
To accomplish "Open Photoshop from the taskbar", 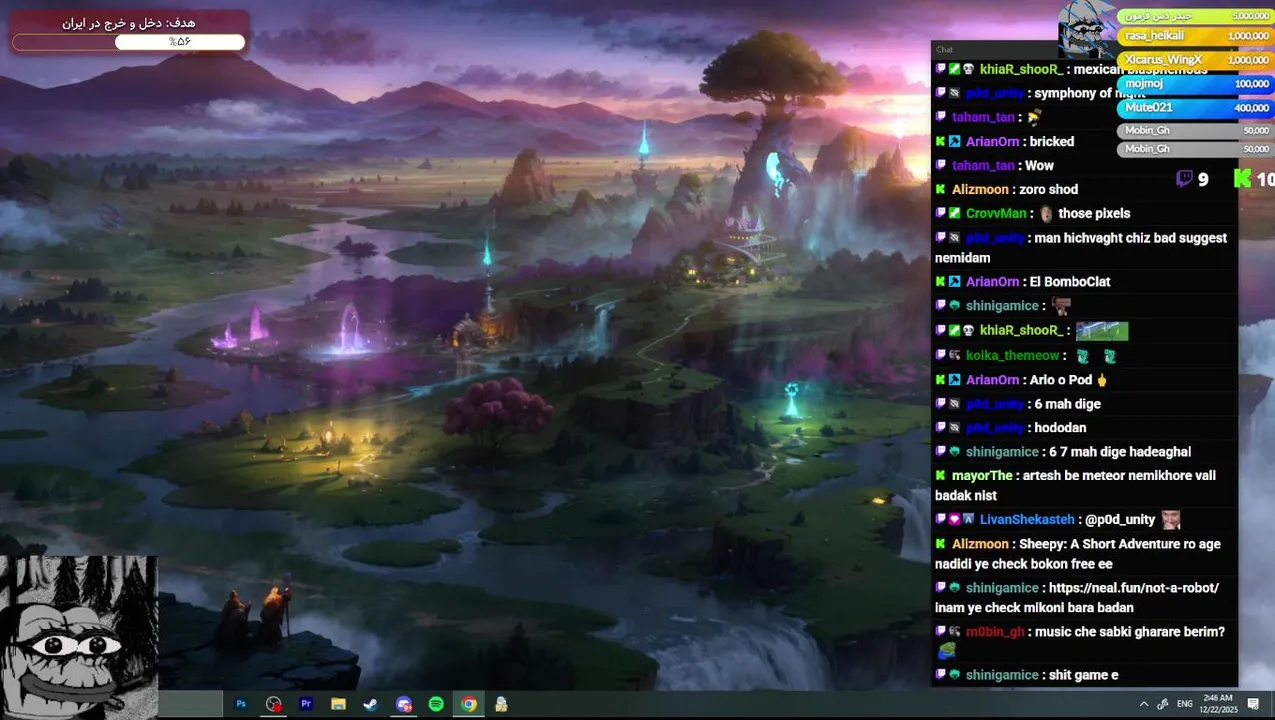I will [241, 704].
